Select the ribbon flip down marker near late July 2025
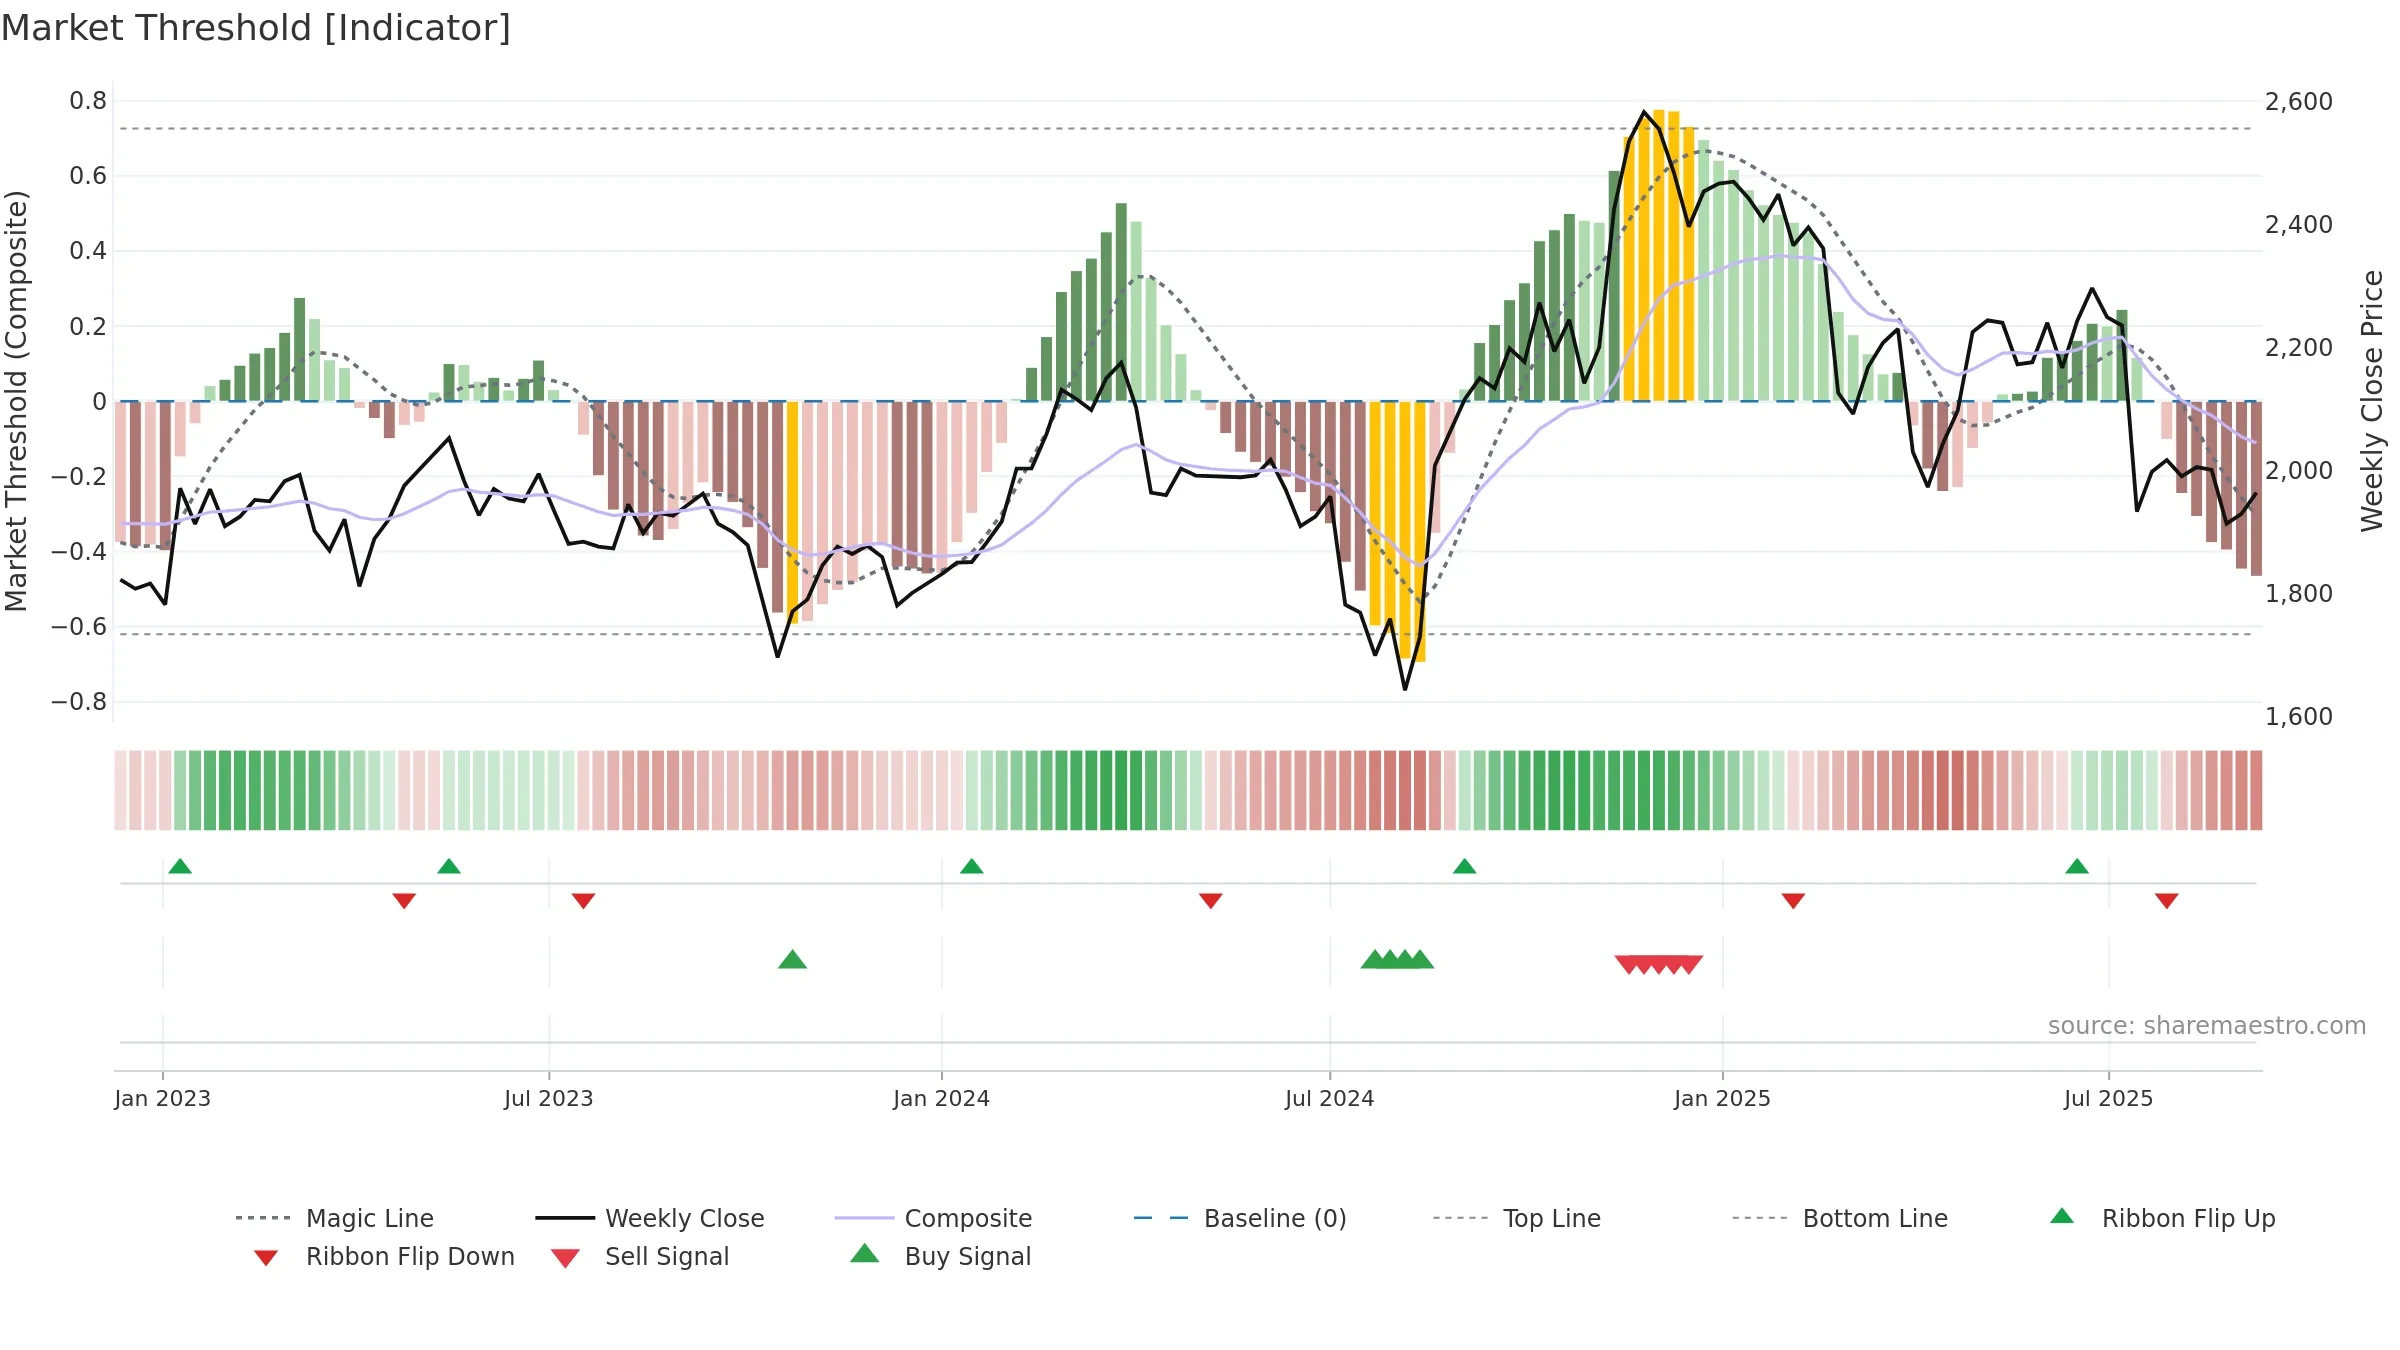 2167,901
